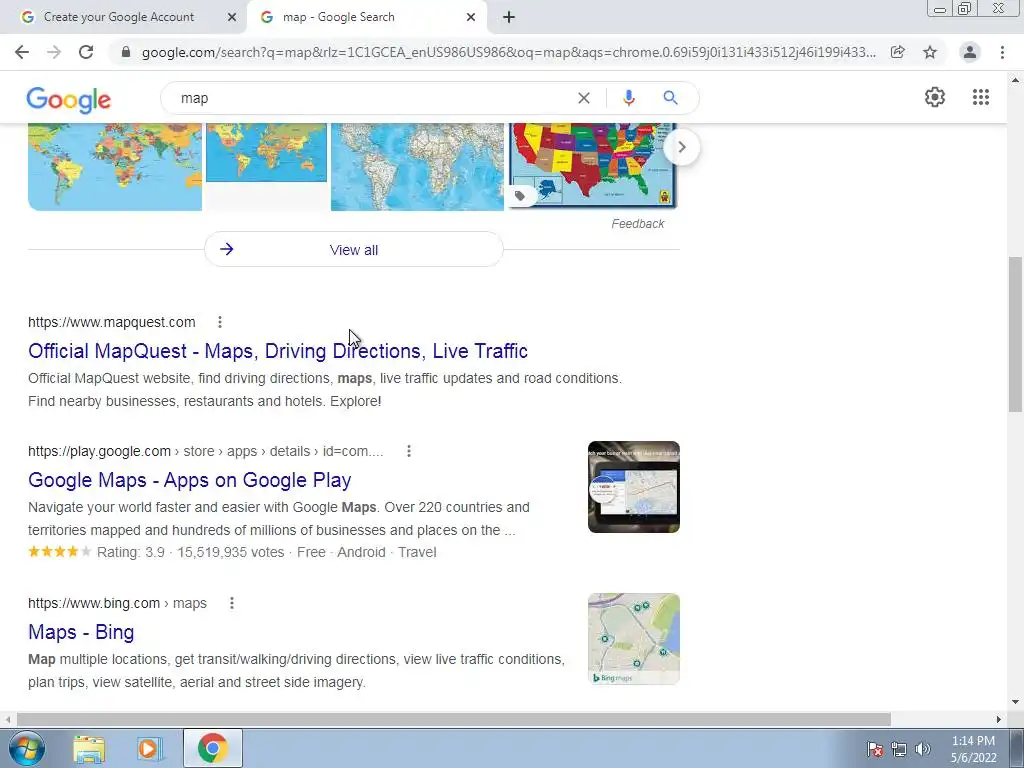Open File Explorer from the taskbar

[89, 749]
